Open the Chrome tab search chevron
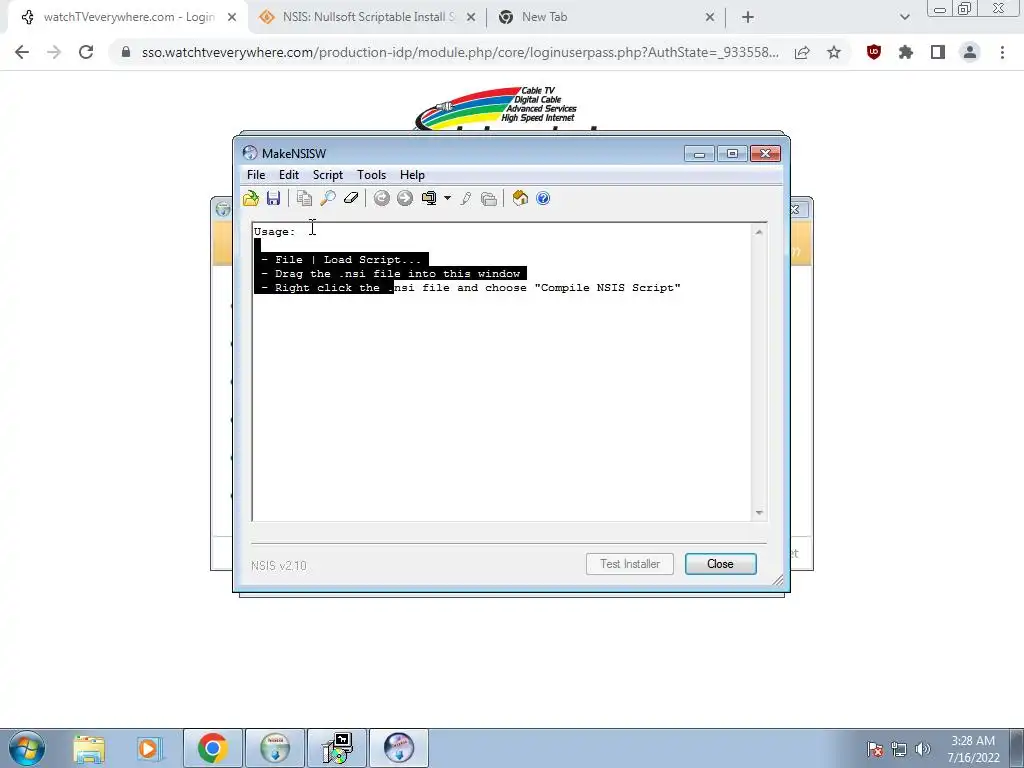Viewport: 1024px width, 768px height. pyautogui.click(x=904, y=17)
